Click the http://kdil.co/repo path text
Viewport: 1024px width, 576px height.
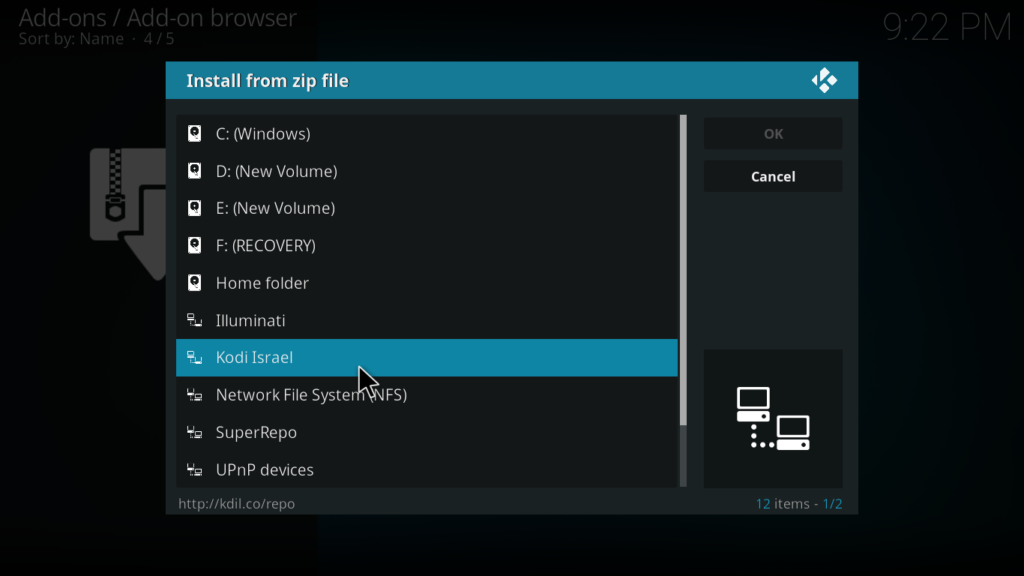[236, 504]
